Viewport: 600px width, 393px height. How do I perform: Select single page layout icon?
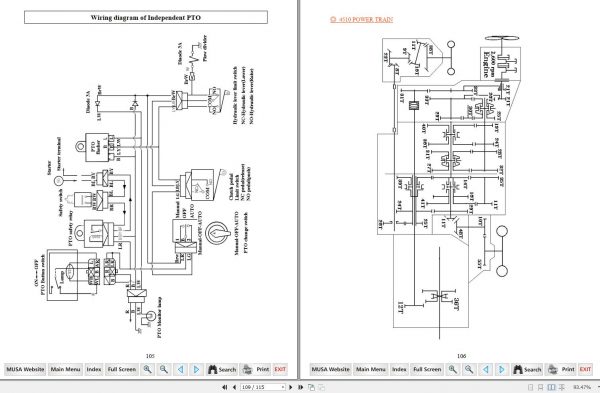pos(530,387)
